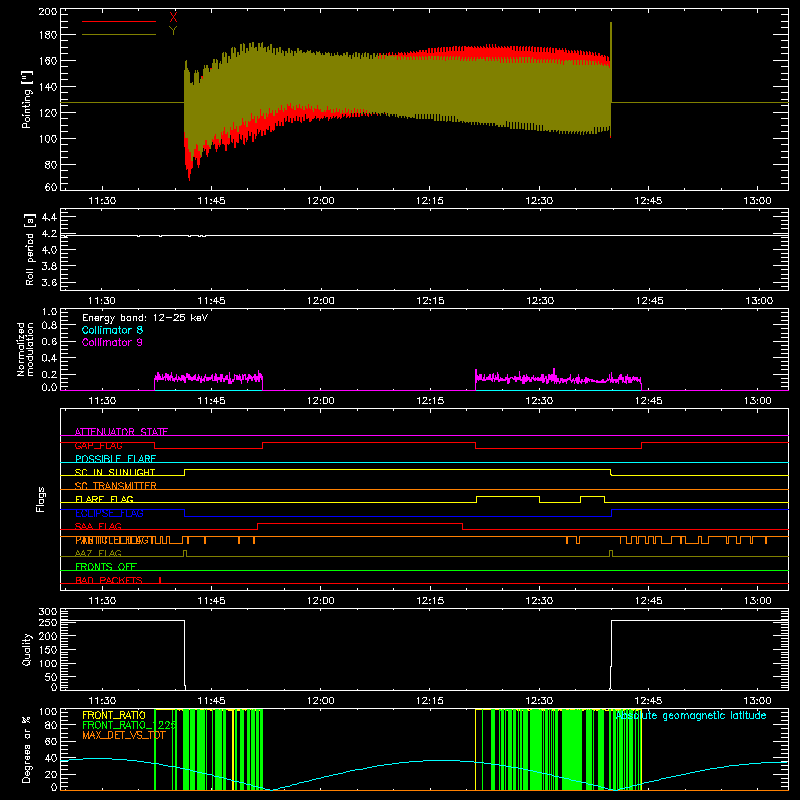Select the ECLIPSE_FLAG label
This screenshot has width=800, height=800.
[x=109, y=513]
